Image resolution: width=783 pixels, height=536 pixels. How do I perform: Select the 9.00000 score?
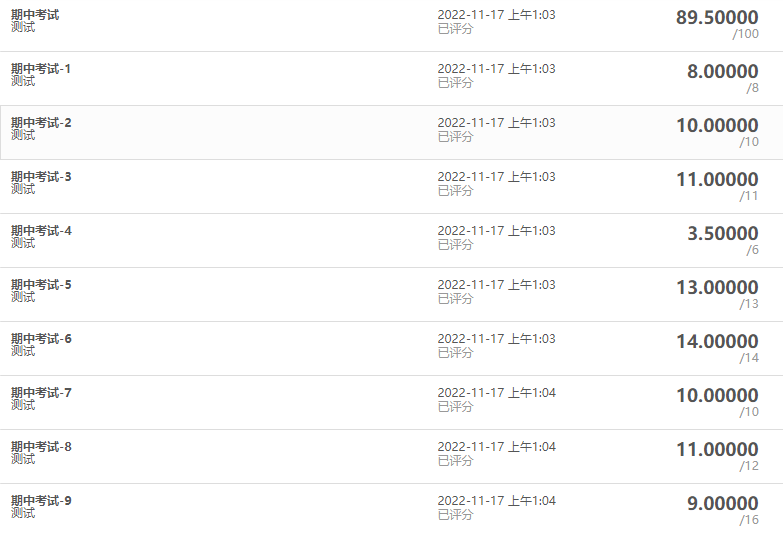pos(722,503)
